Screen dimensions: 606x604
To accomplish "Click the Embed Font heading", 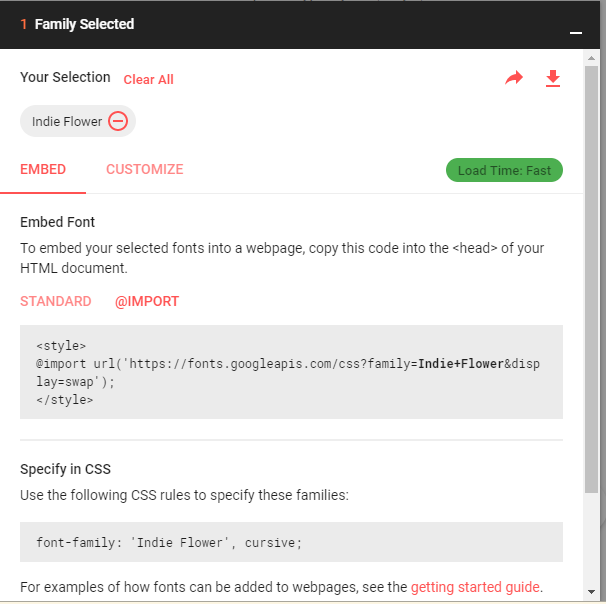I will coord(58,222).
